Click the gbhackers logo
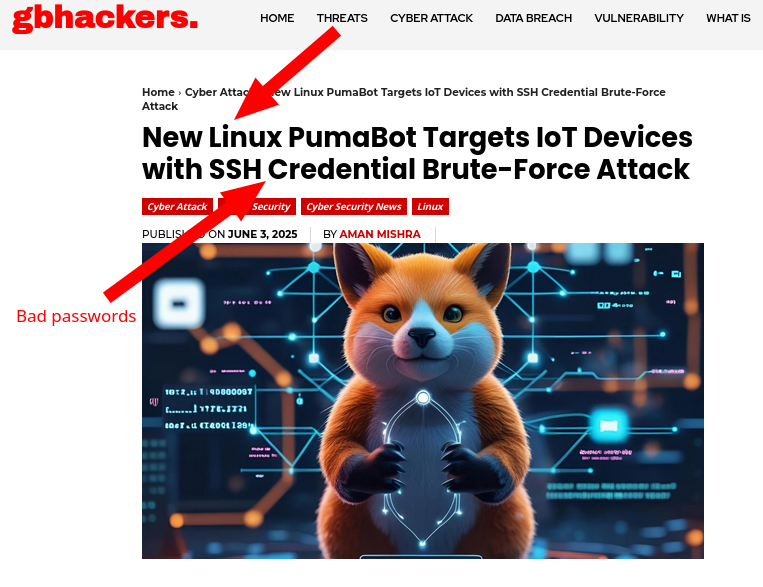The width and height of the screenshot is (763, 587). pos(105,18)
